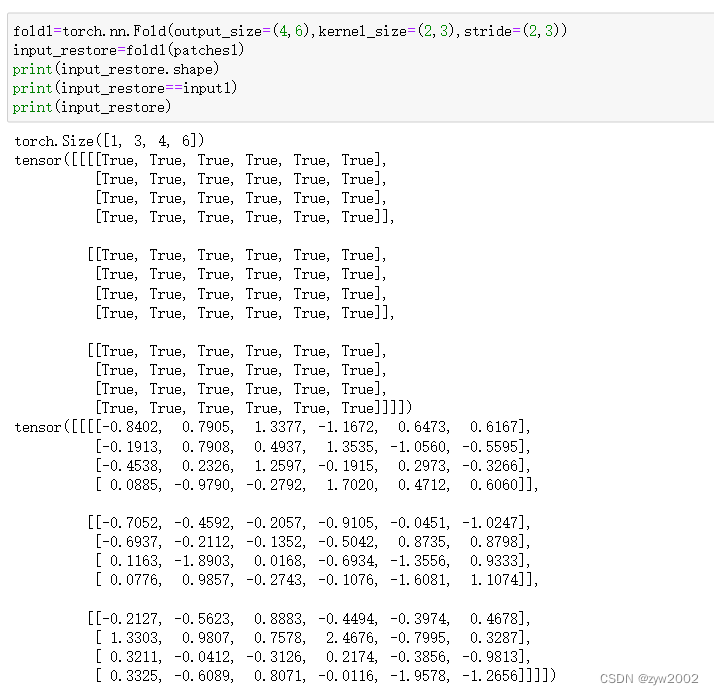Screen dimensions: 714x695
Task: Click the print(input_restore==input1) line
Action: (125, 88)
